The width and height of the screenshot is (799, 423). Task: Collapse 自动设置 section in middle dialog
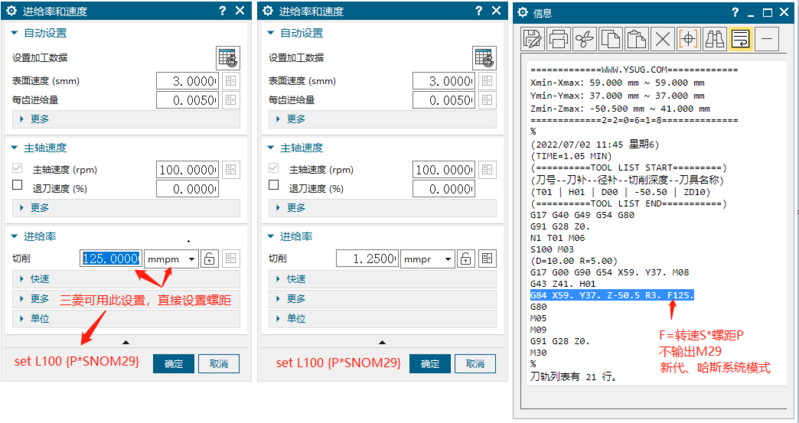click(271, 33)
